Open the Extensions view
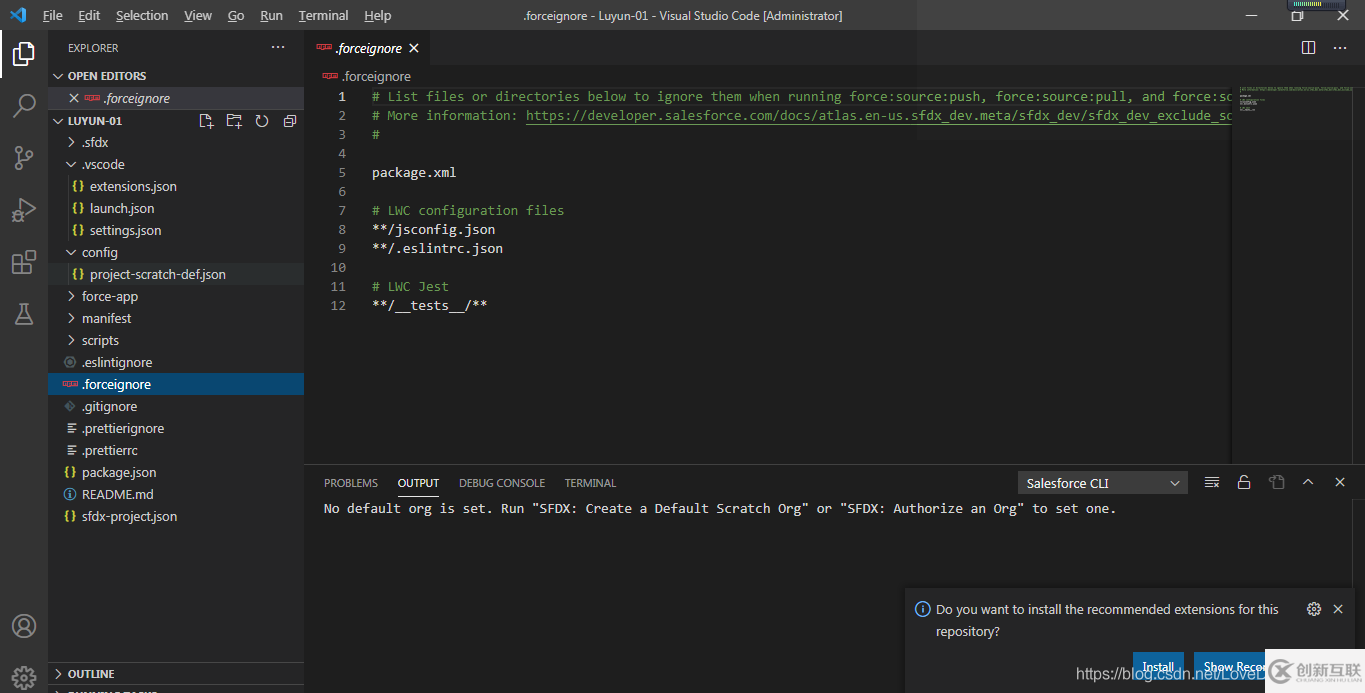The height and width of the screenshot is (693, 1365). click(x=22, y=262)
